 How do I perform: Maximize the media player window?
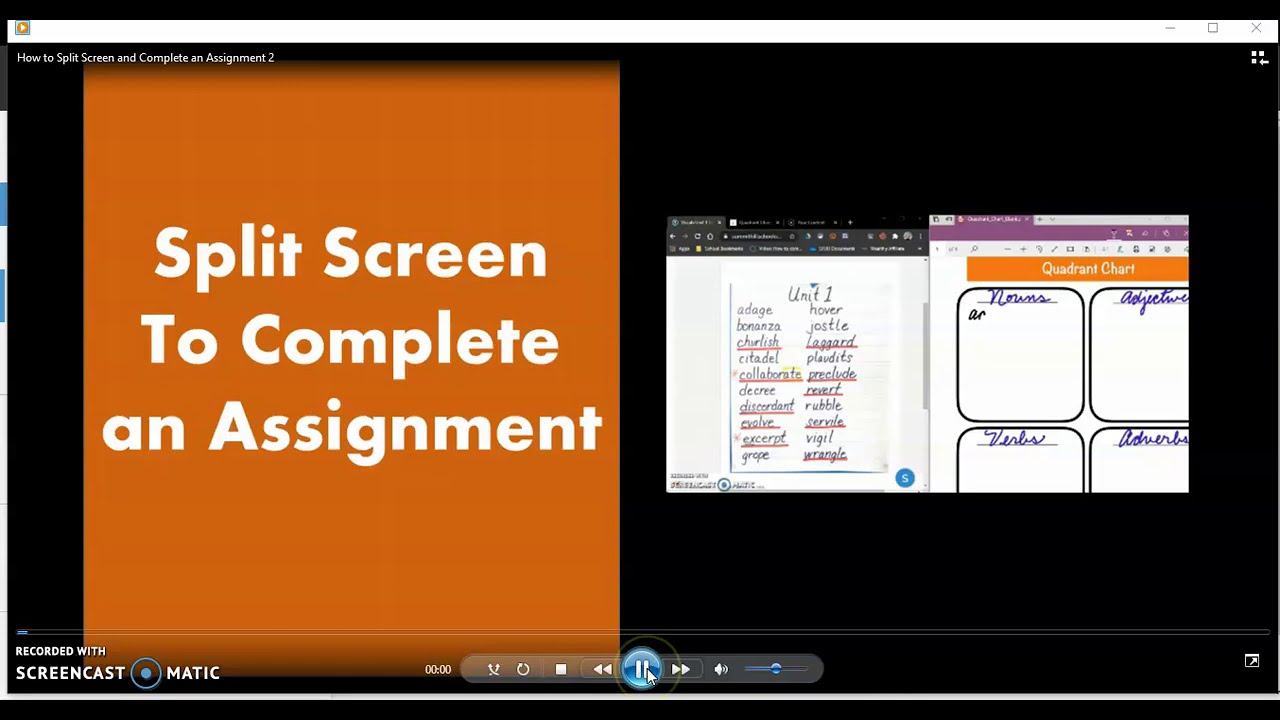1213,28
